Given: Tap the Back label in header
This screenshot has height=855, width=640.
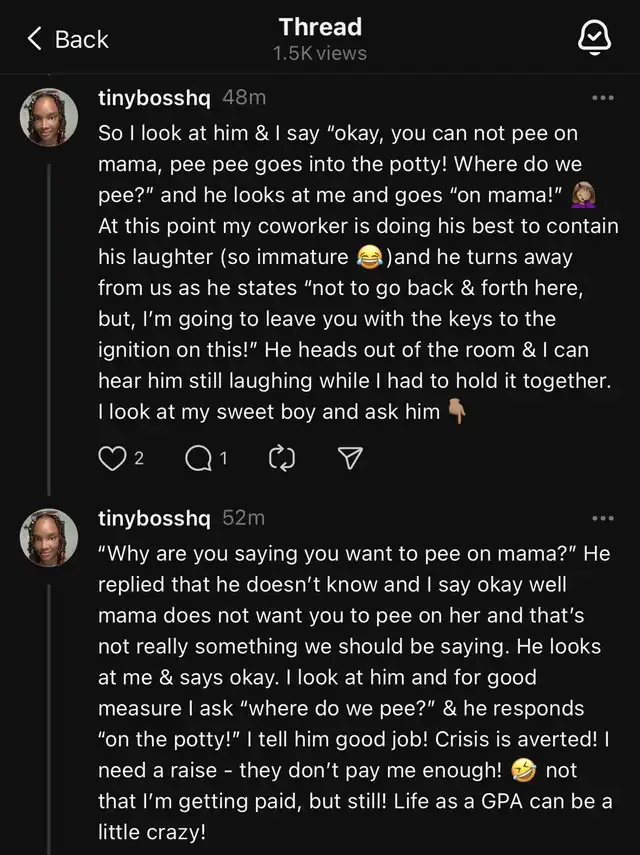Looking at the screenshot, I should pyautogui.click(x=82, y=40).
